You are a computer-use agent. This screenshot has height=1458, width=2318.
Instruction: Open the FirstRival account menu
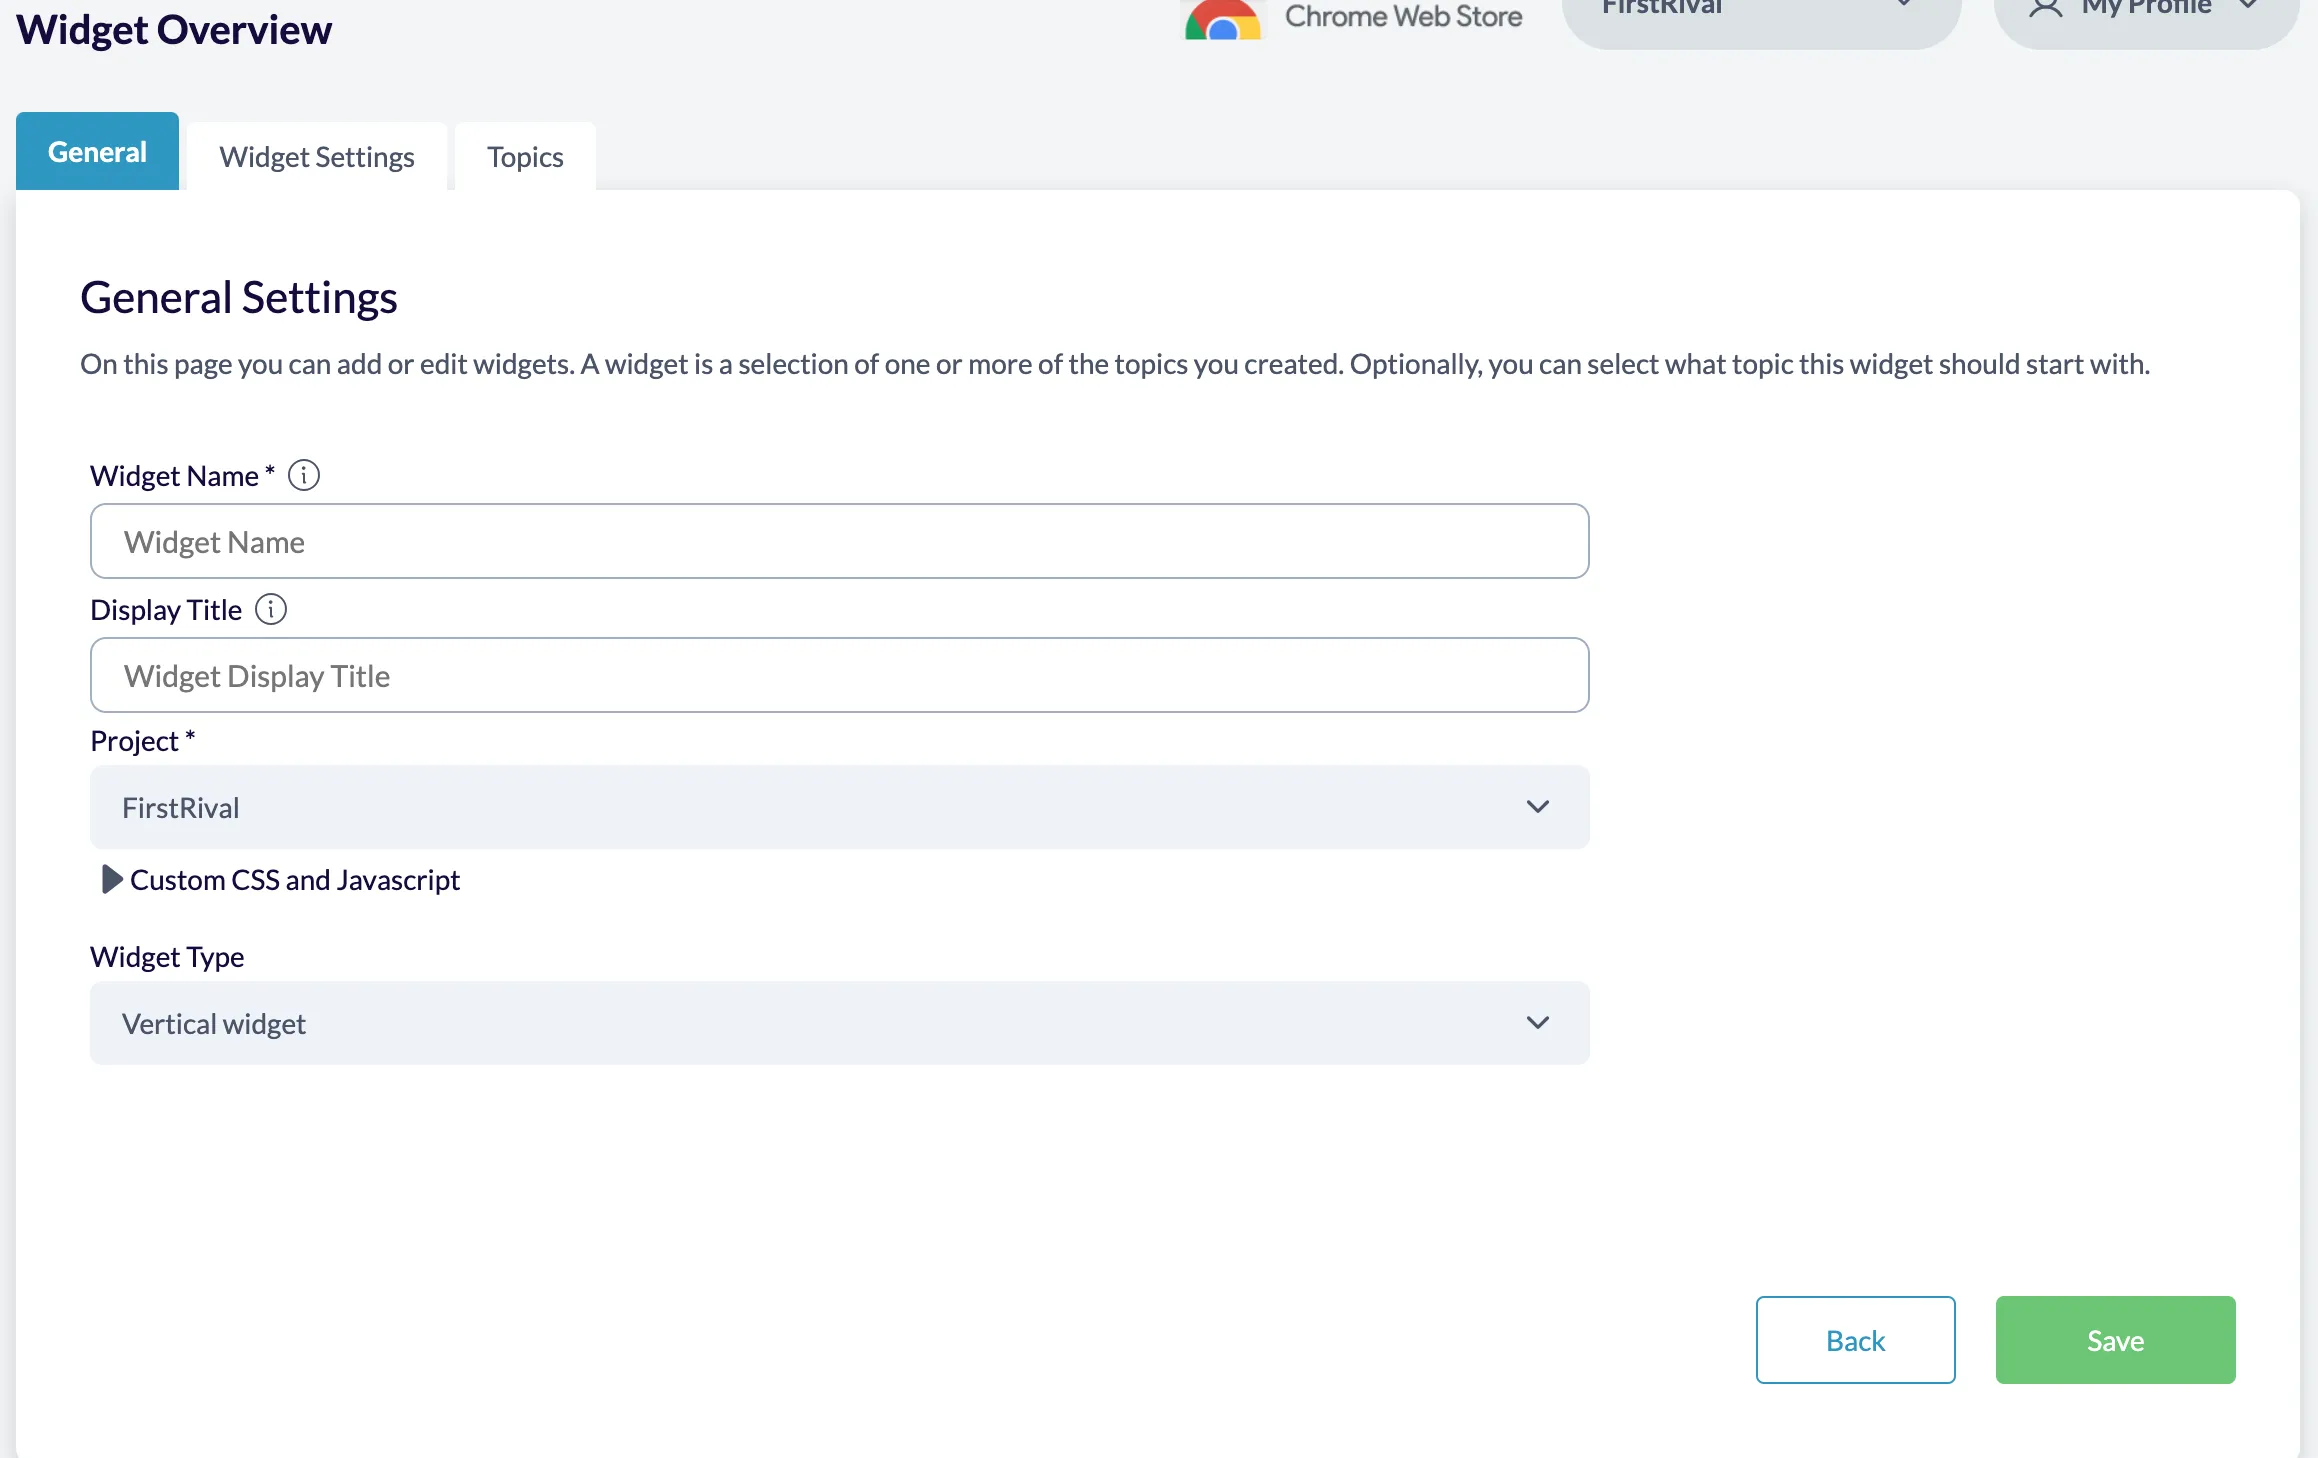(1760, 8)
